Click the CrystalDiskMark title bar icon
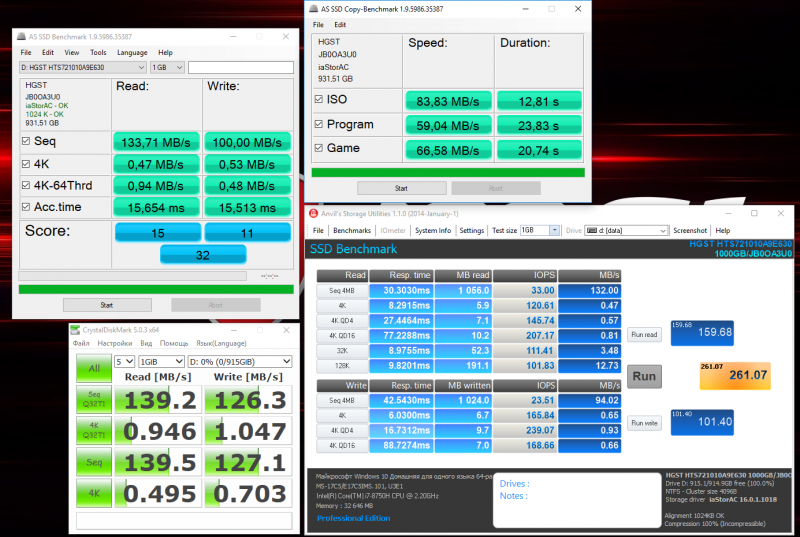The image size is (800, 537). (x=76, y=330)
